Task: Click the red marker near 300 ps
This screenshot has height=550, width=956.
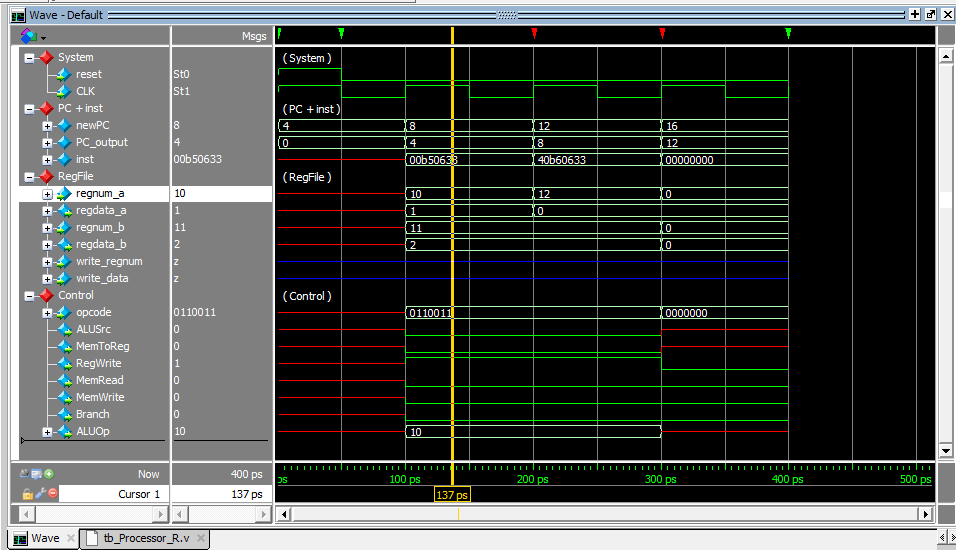Action: point(662,33)
